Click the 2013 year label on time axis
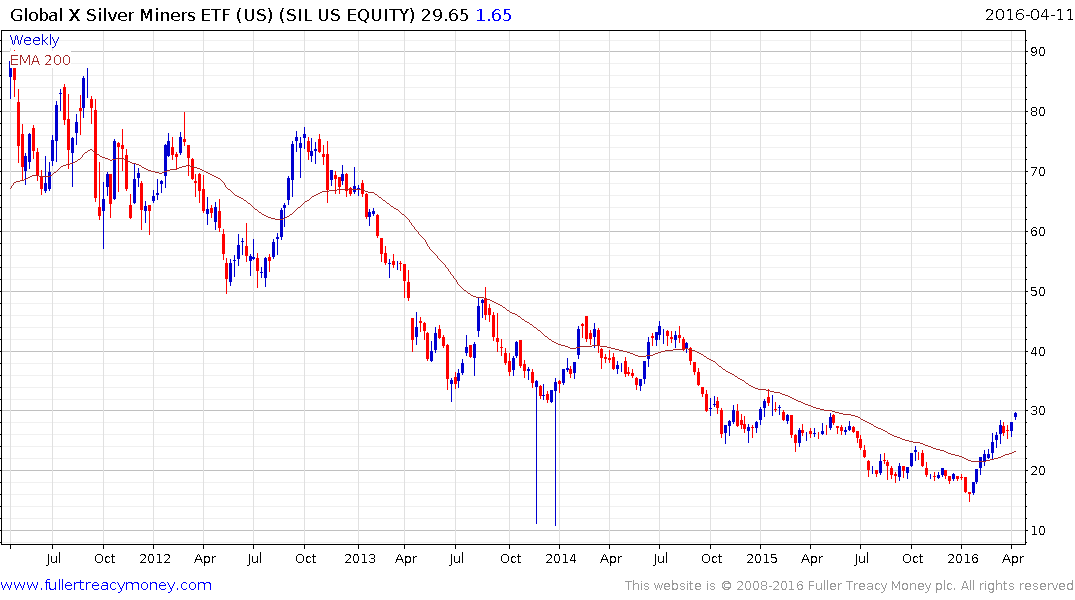The width and height of the screenshot is (1075, 600). [x=360, y=558]
